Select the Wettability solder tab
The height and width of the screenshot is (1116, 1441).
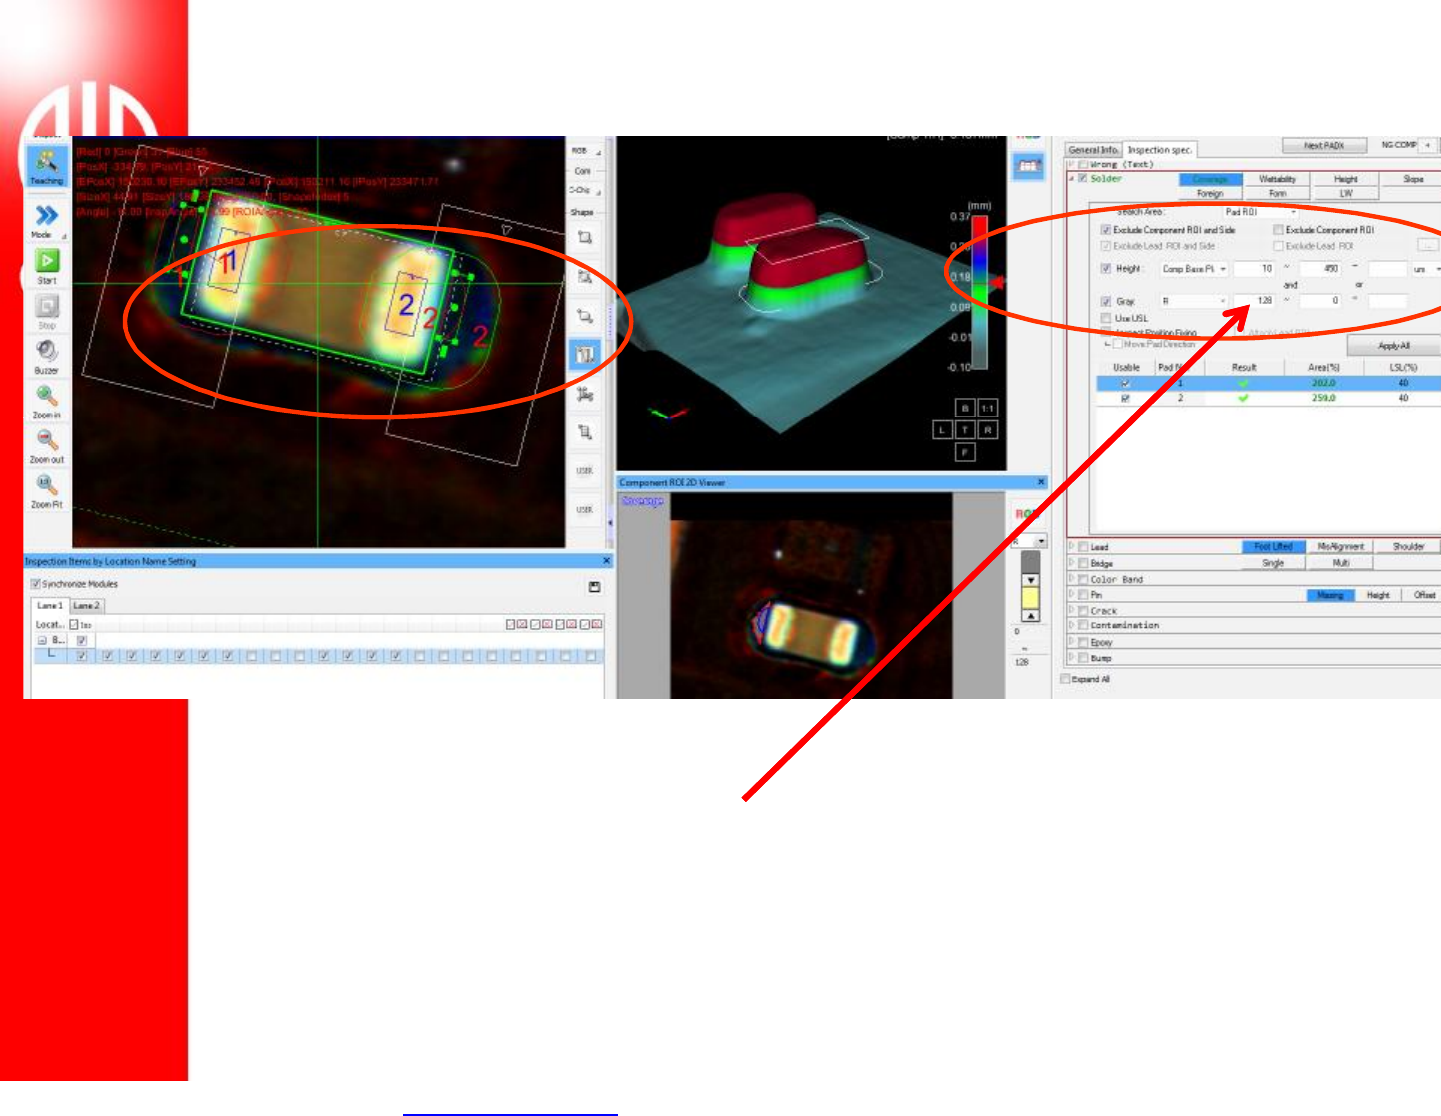click(1277, 179)
